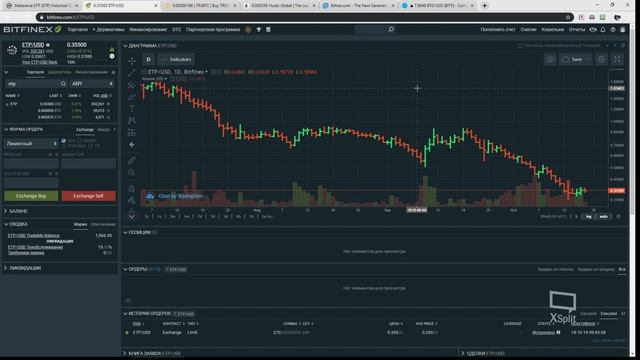Collapse the Orders (Ордеры) panel
This screenshot has width=640, height=360.
[125, 269]
